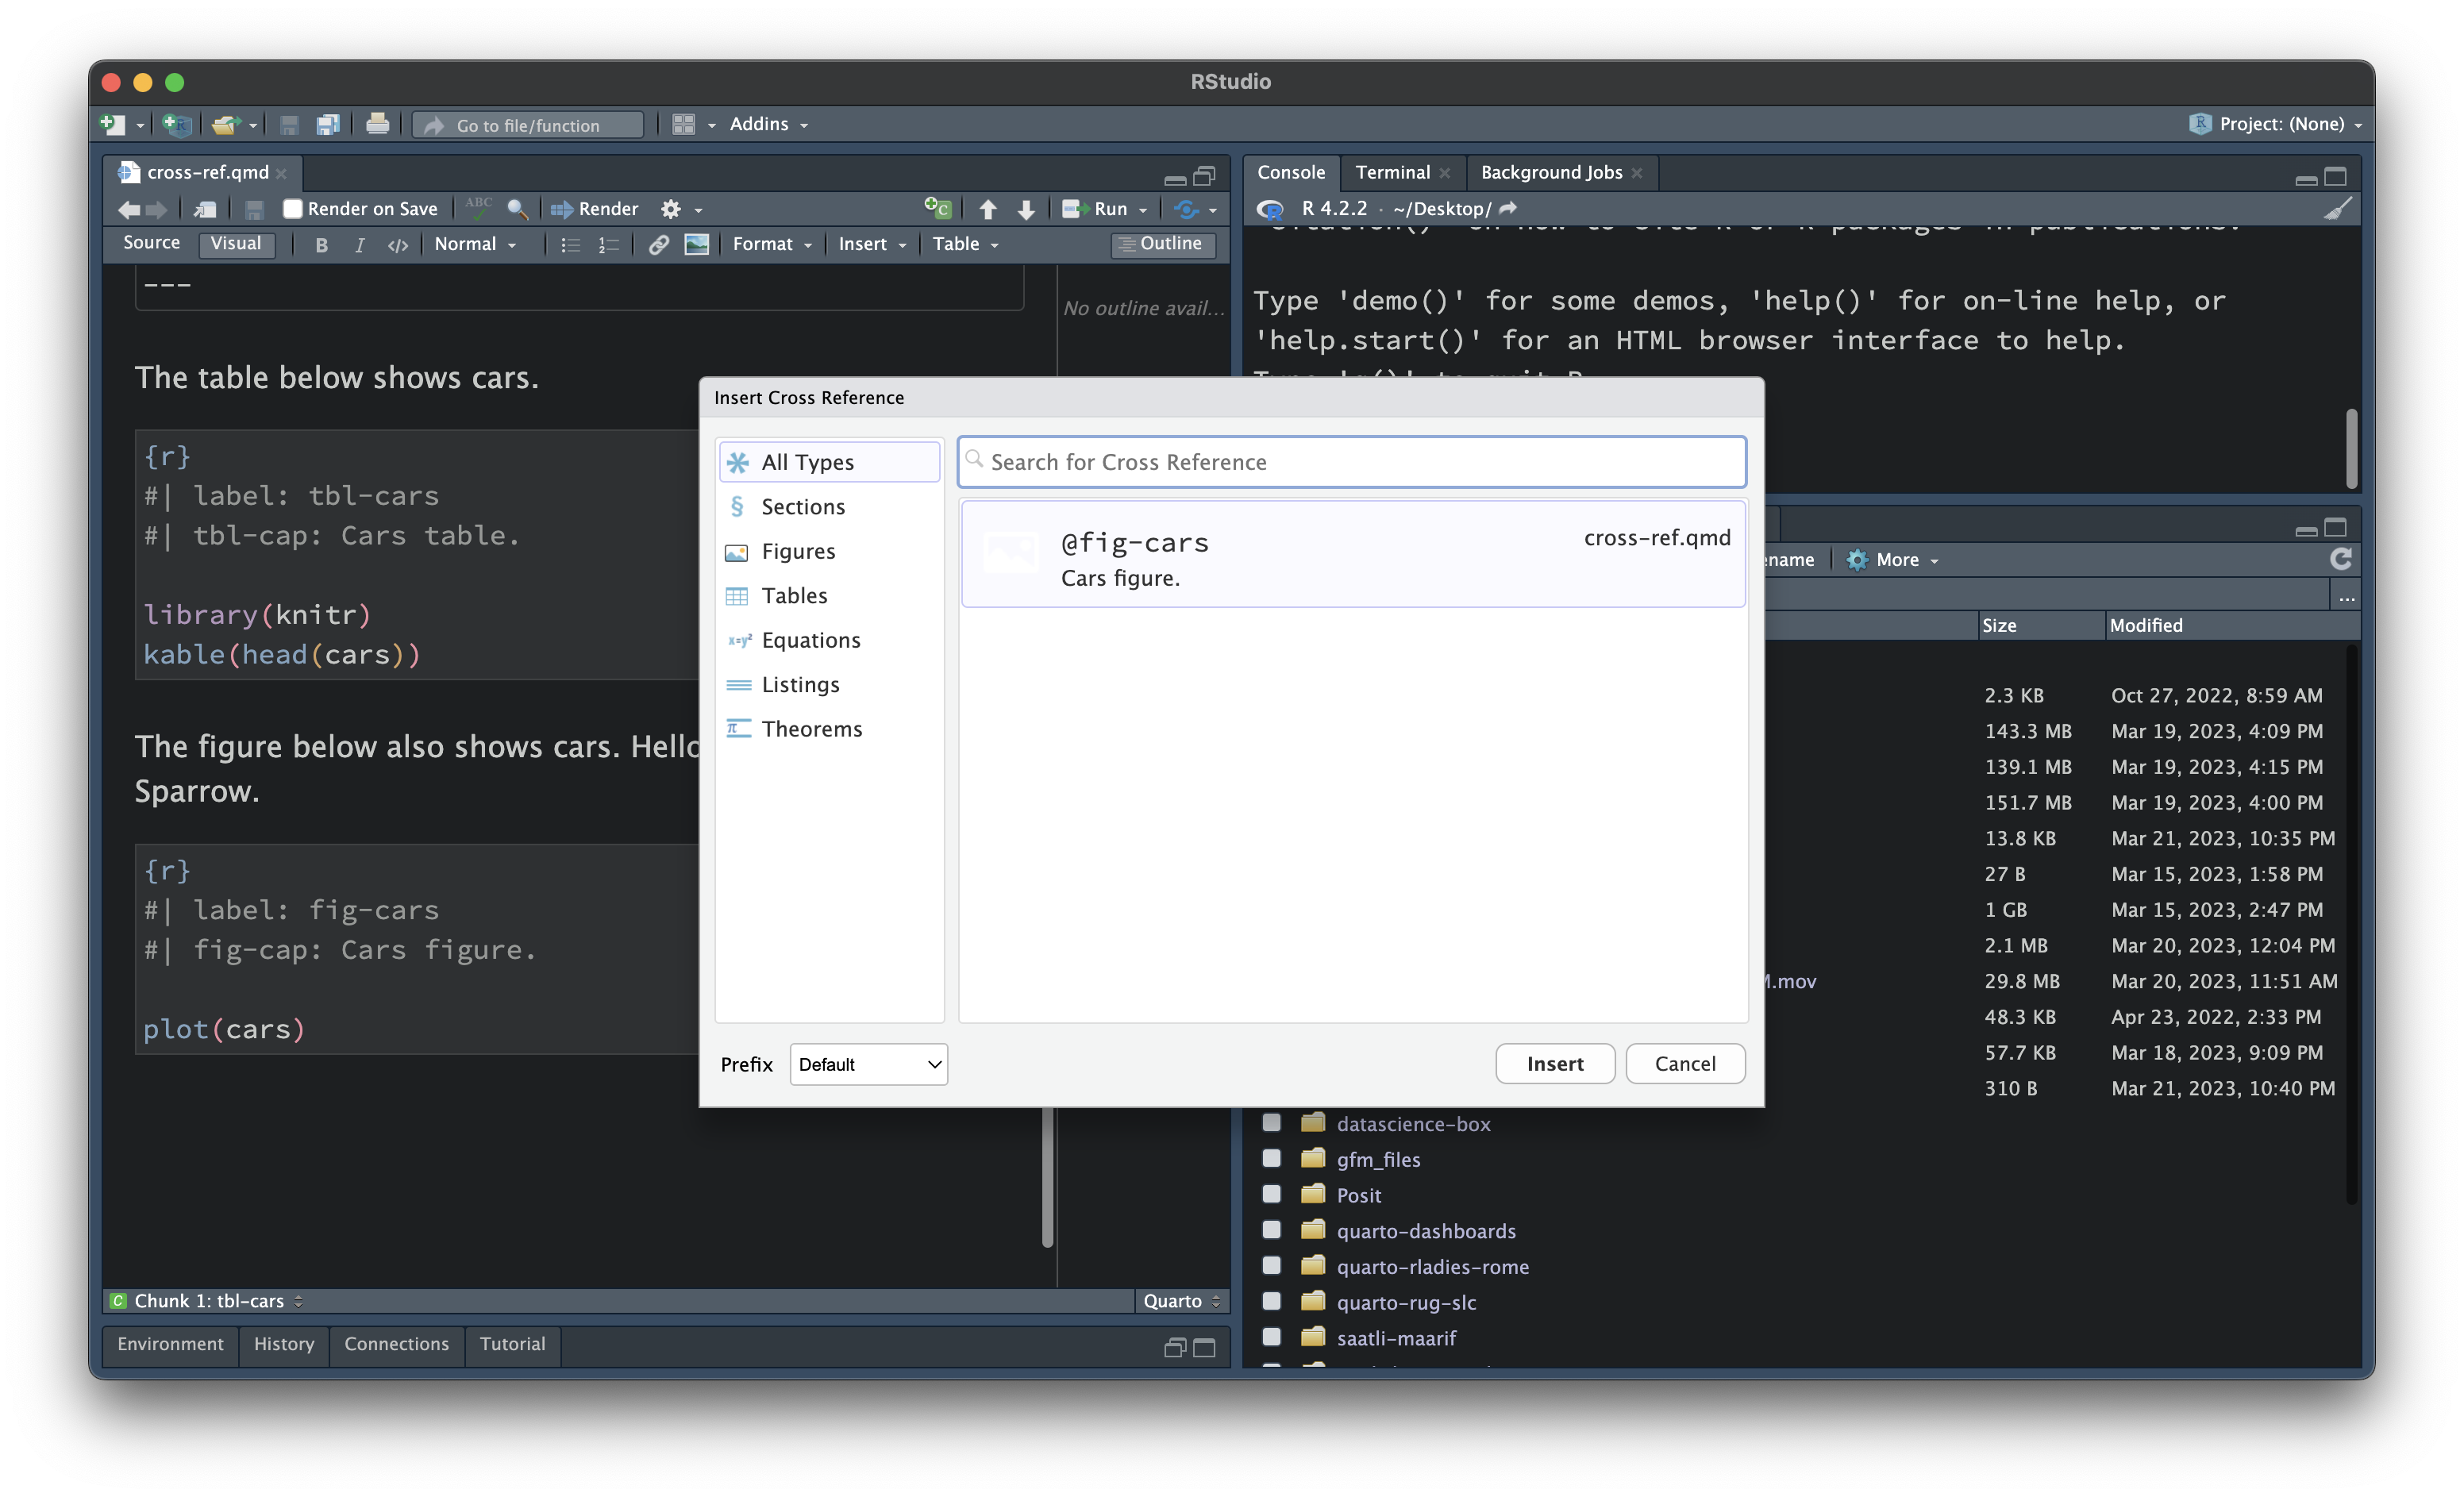Enable Render on Save
The image size is (2464, 1497).
pyautogui.click(x=292, y=208)
